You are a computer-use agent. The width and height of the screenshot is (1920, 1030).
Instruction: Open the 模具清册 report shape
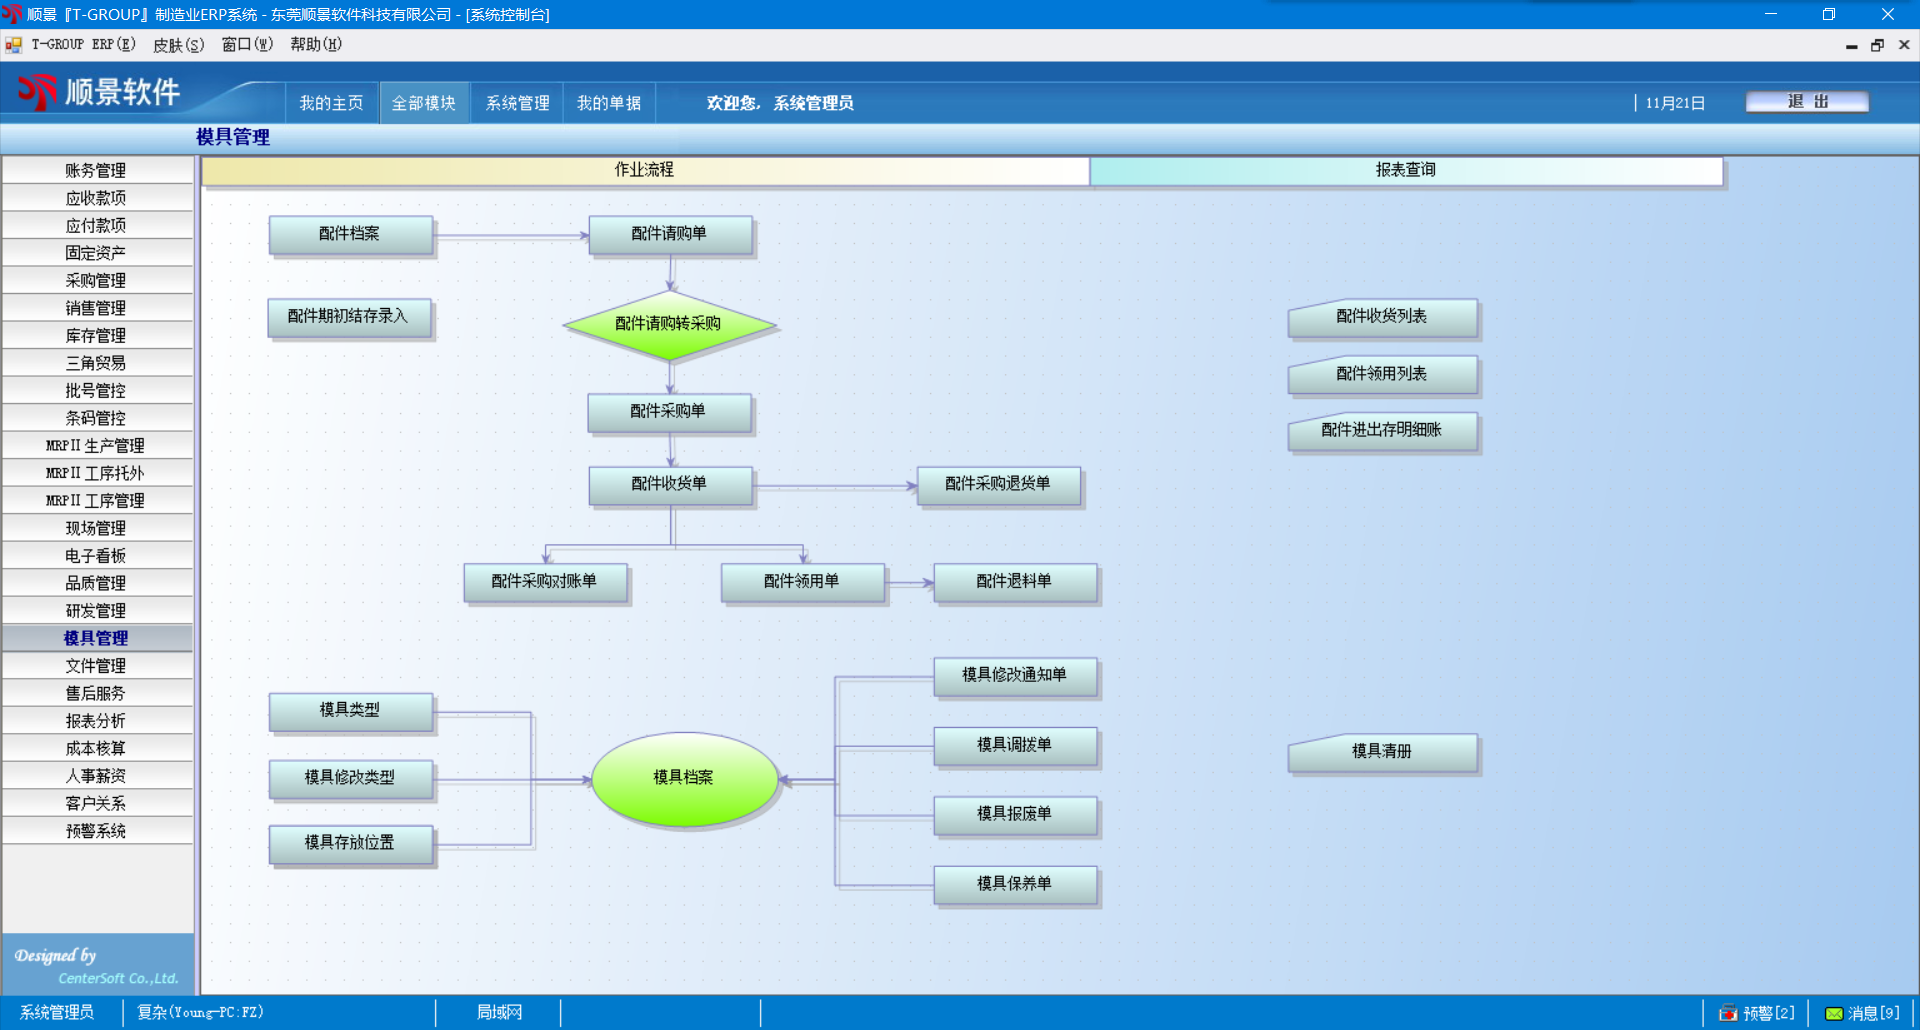coord(1382,752)
